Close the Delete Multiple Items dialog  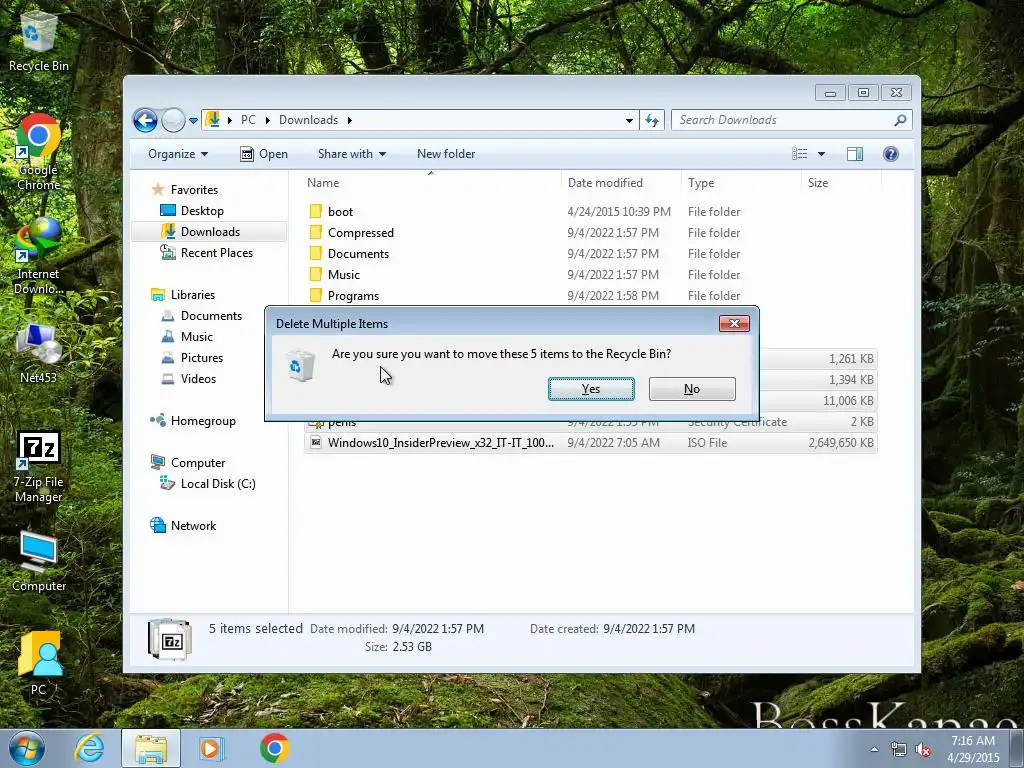(x=734, y=323)
